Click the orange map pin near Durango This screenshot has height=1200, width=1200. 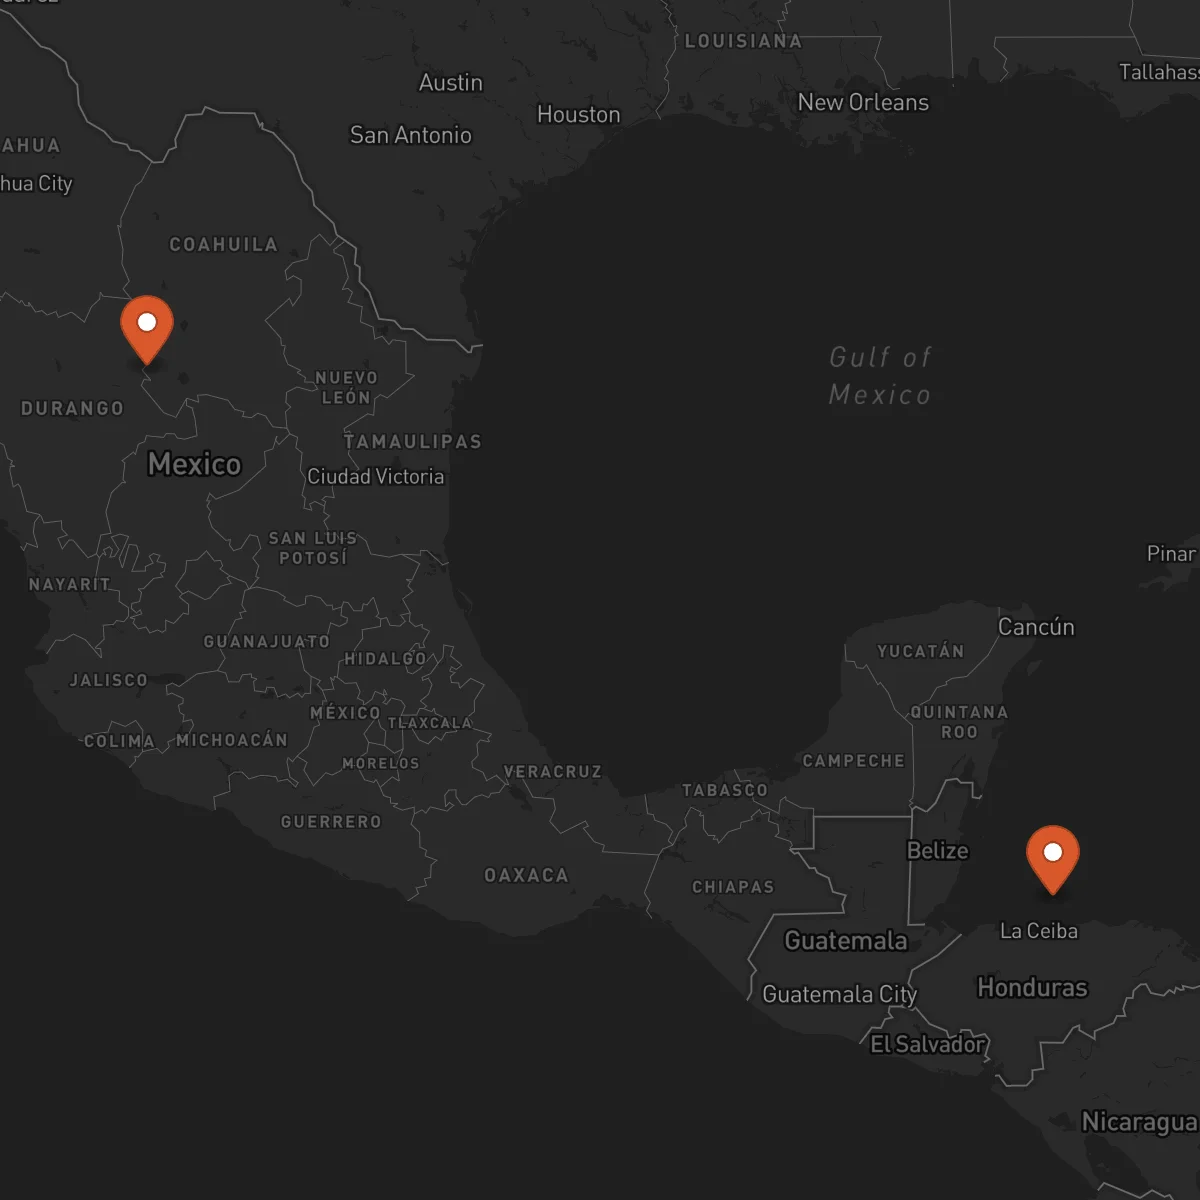(147, 330)
